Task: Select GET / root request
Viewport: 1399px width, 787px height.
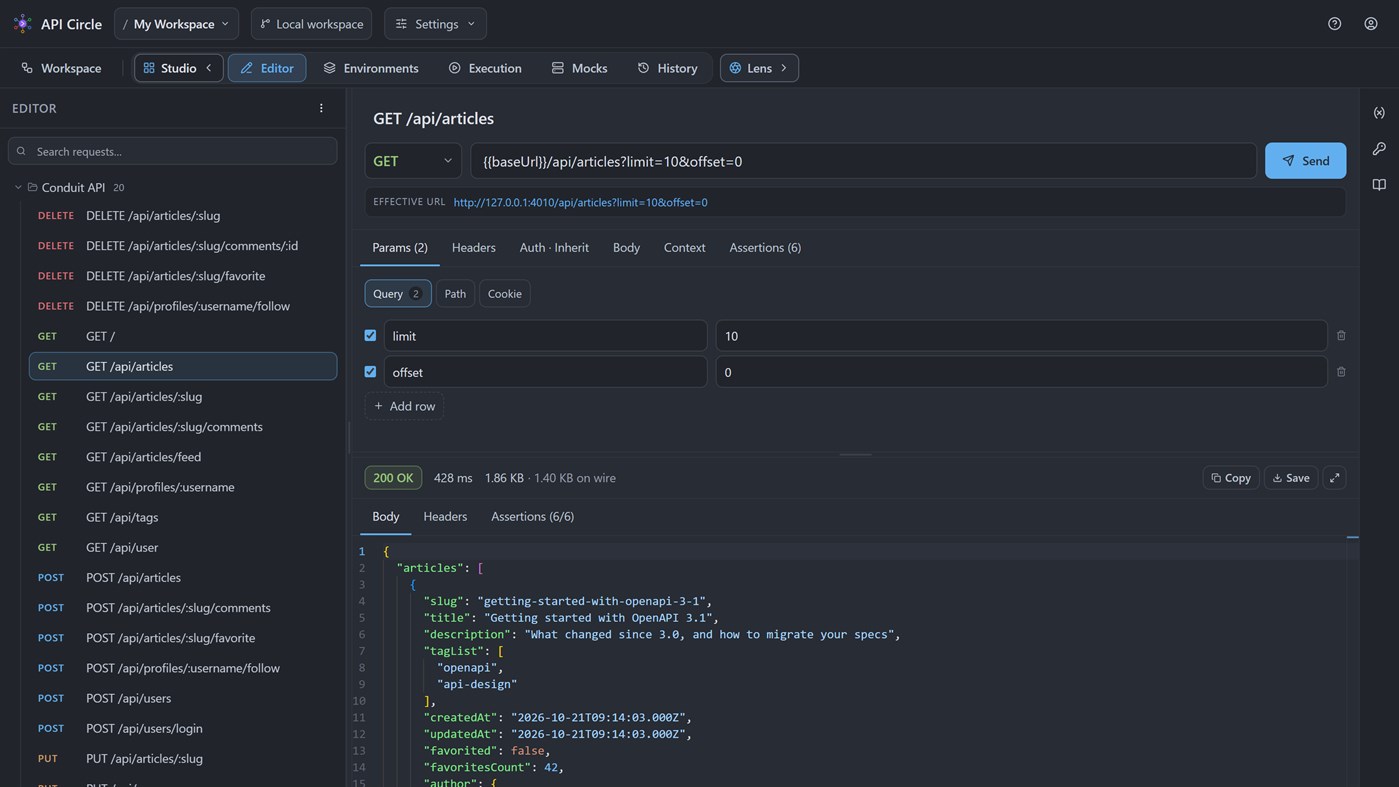Action: (x=183, y=336)
